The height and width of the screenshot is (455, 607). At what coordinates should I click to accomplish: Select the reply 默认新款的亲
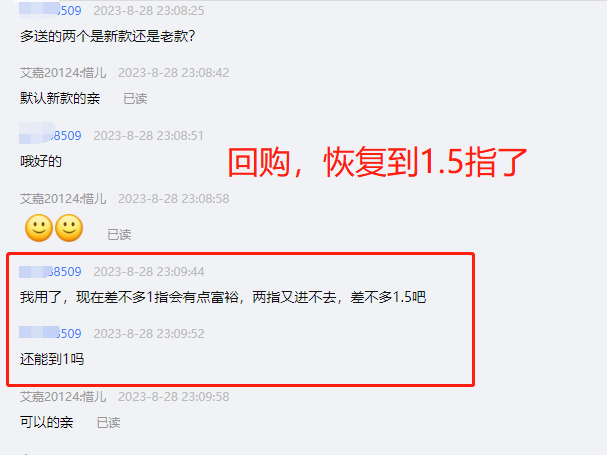tap(60, 98)
